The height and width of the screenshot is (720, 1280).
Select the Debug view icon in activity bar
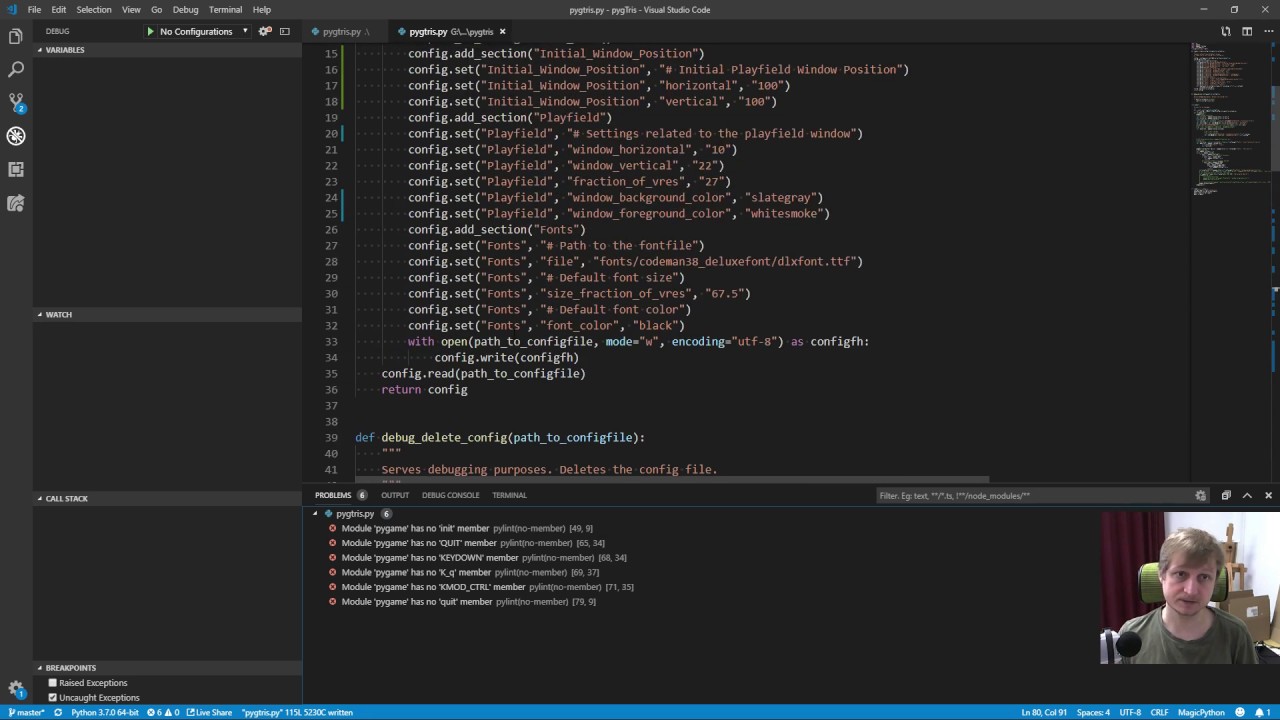point(16,136)
